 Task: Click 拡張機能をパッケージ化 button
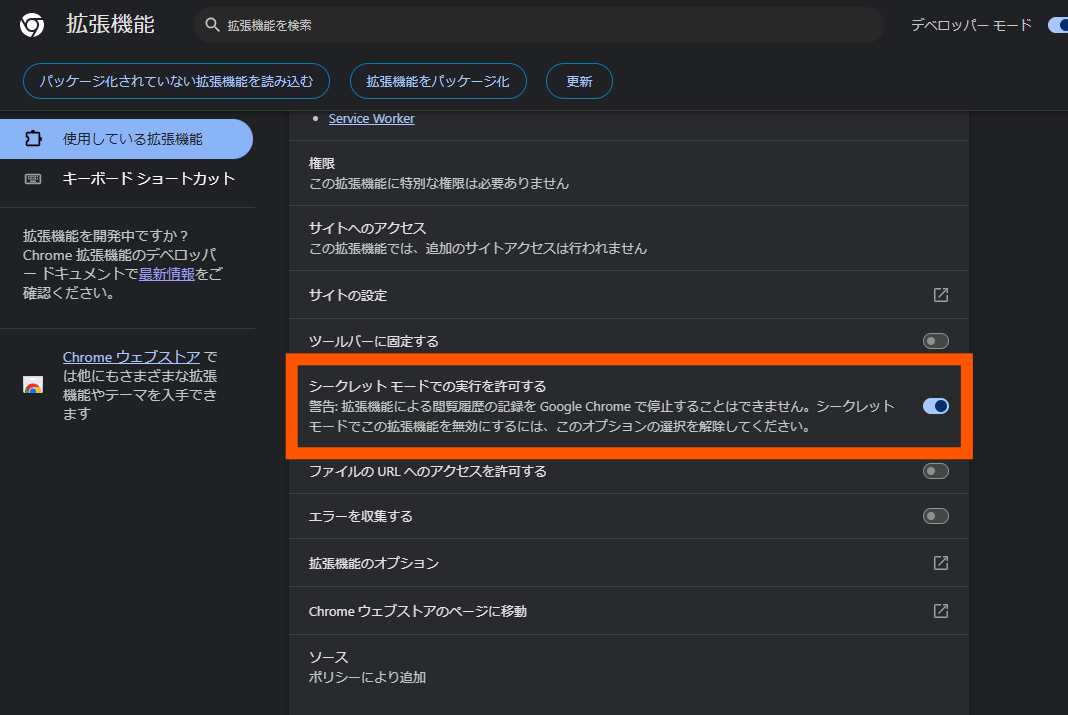coord(438,82)
